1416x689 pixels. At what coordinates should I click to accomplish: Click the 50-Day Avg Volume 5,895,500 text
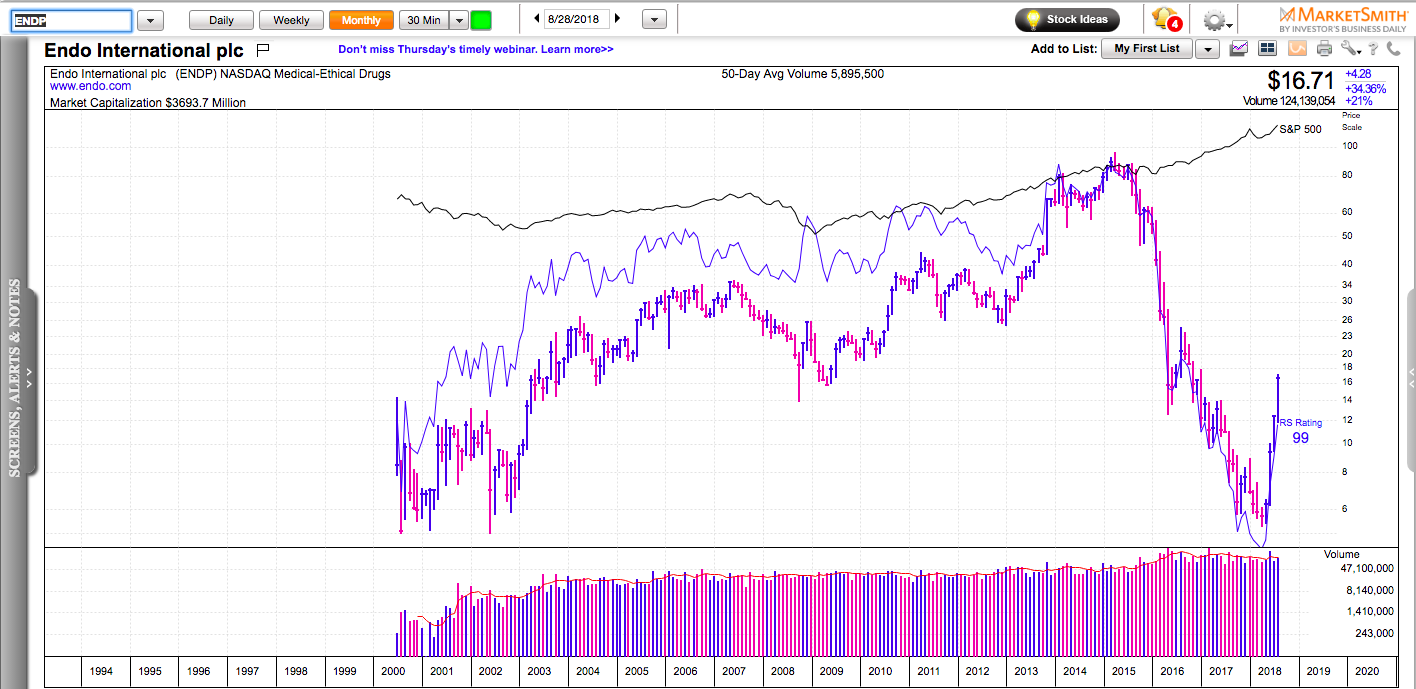pos(802,74)
